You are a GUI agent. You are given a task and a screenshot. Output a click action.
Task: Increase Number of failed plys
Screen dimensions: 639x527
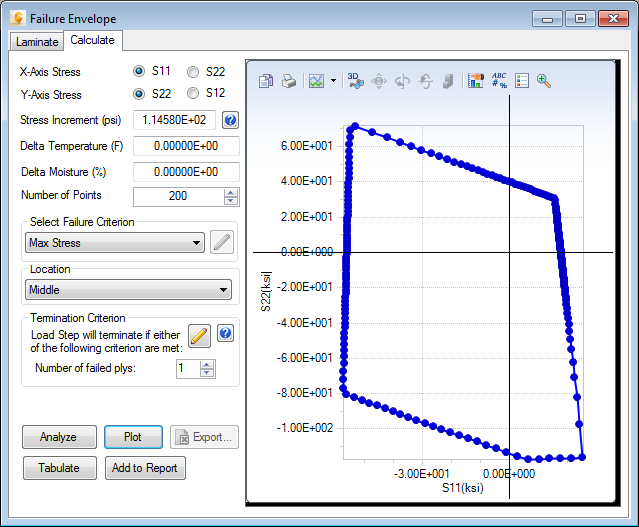tap(207, 365)
